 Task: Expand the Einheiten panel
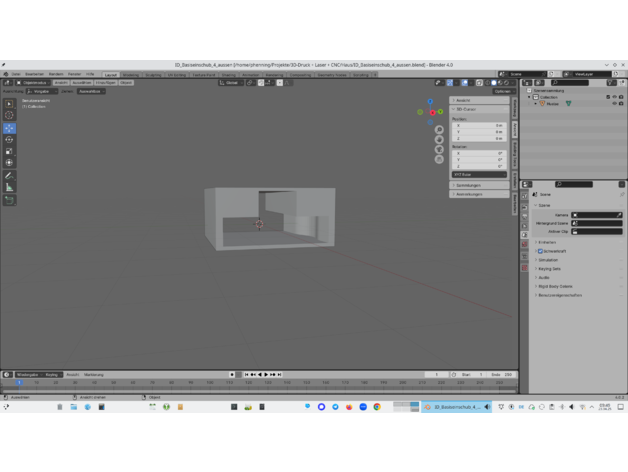pyautogui.click(x=547, y=242)
